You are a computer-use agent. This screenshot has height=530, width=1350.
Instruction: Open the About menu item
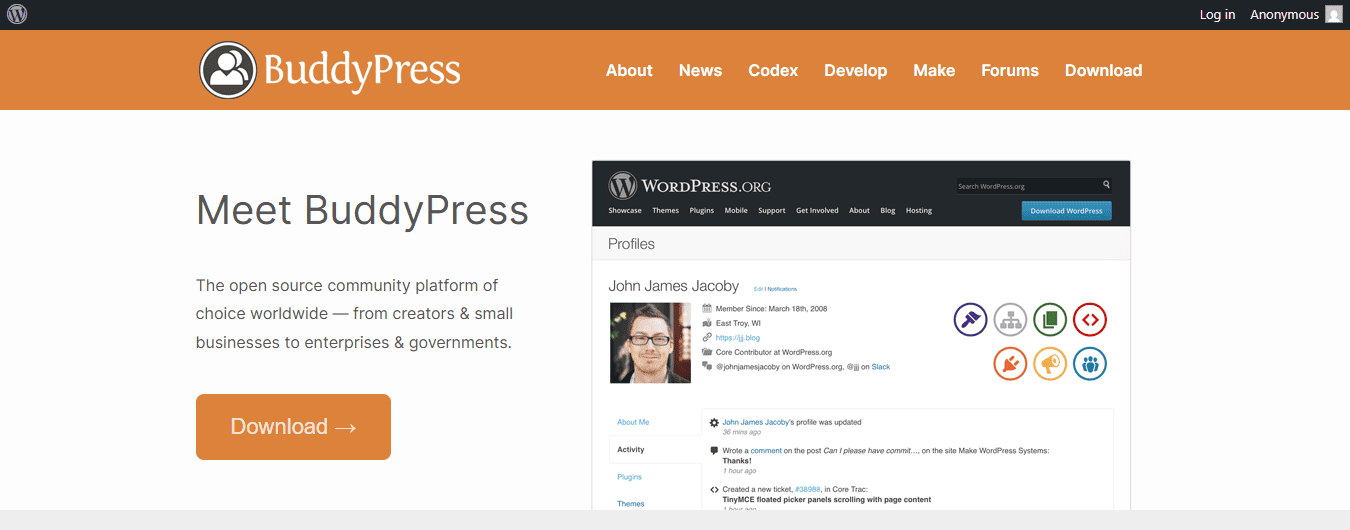tap(629, 70)
